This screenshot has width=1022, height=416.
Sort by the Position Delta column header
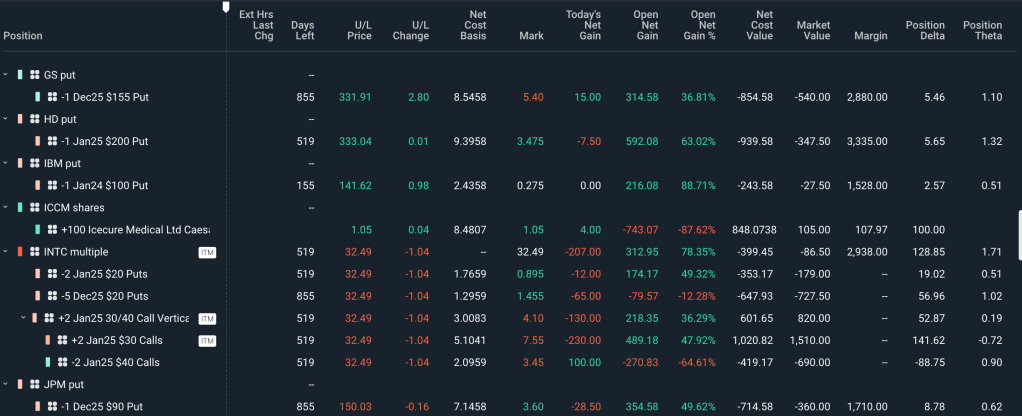coord(925,30)
